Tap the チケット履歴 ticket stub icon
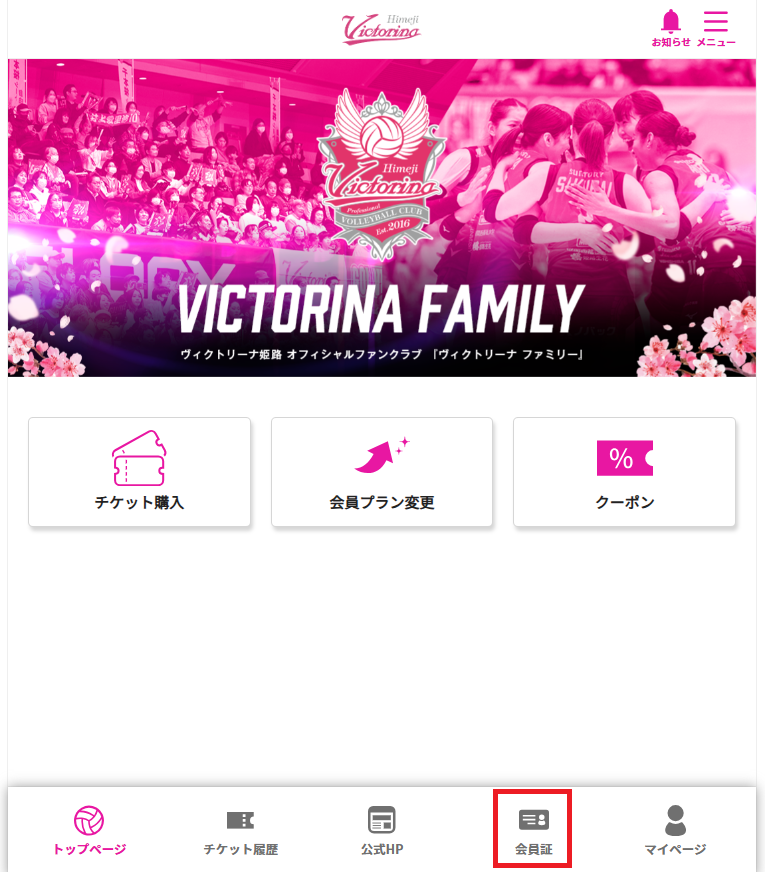The height and width of the screenshot is (872, 765). pyautogui.click(x=240, y=820)
